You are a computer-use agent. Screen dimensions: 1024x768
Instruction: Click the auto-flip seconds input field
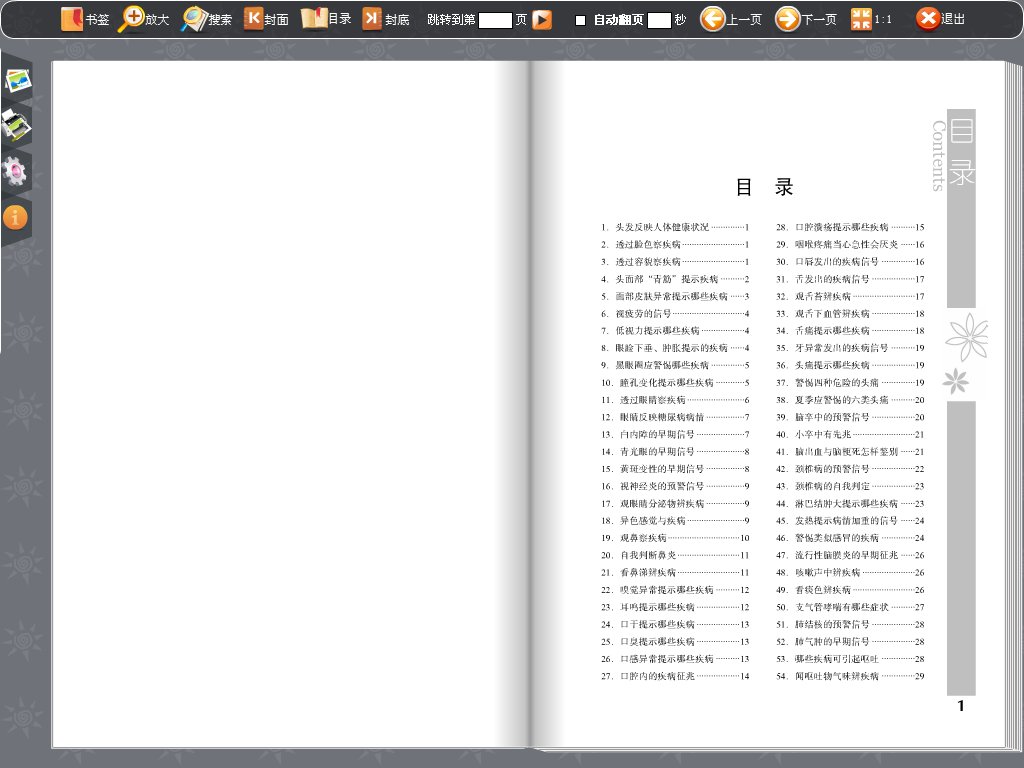click(x=659, y=20)
